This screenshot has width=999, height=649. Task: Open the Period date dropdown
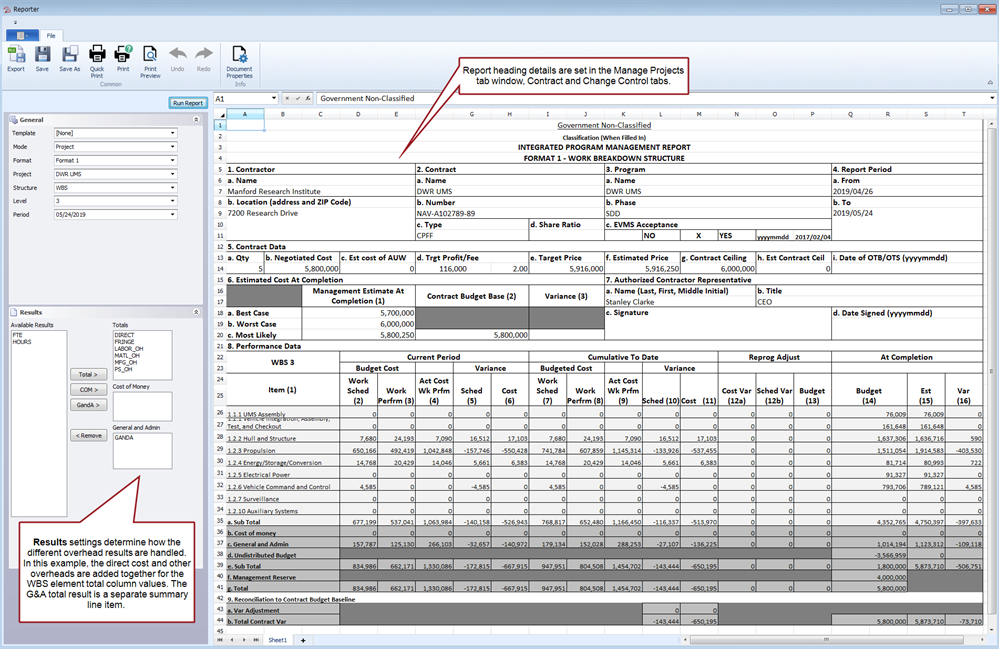(x=173, y=214)
